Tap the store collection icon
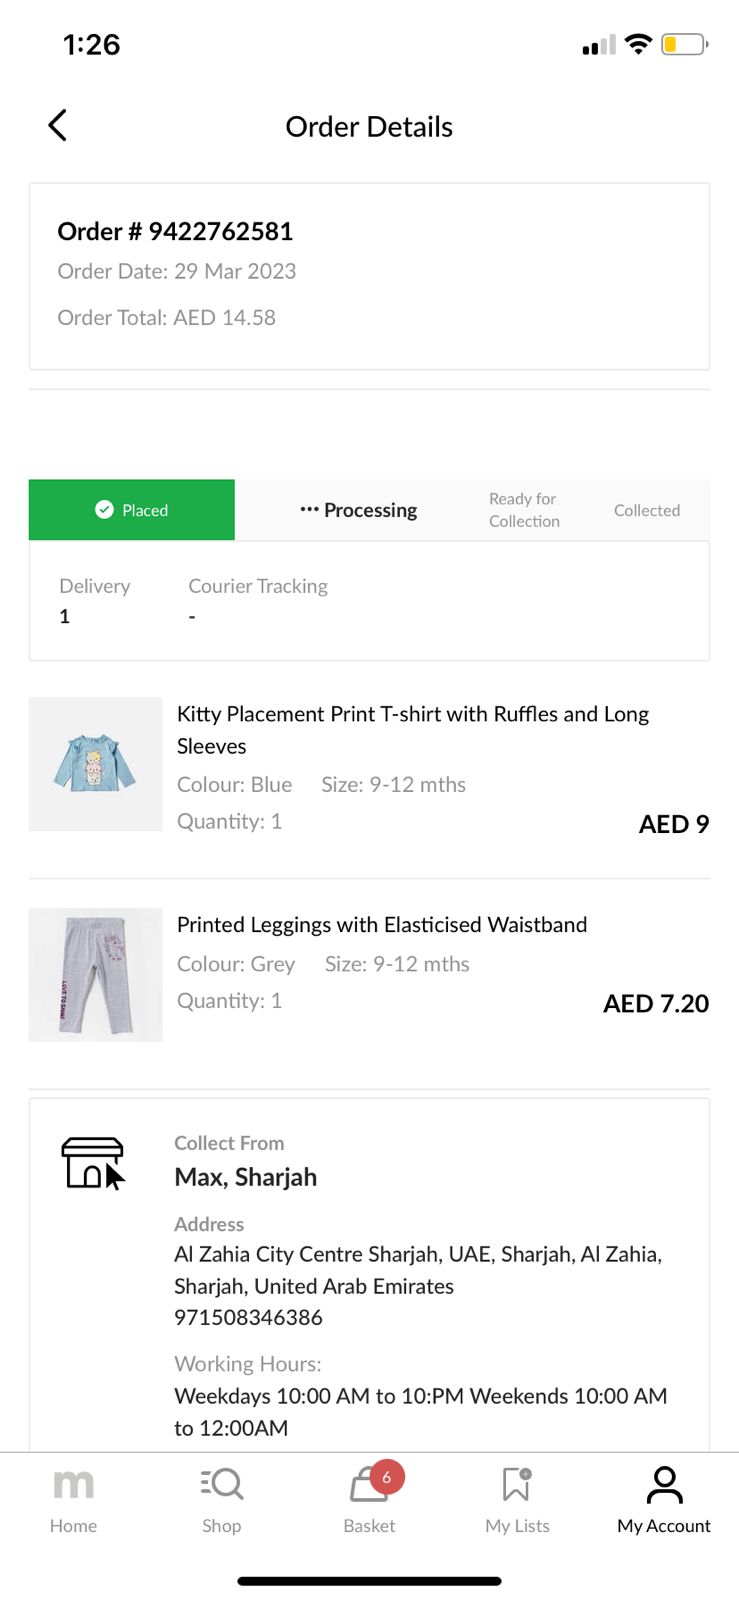739x1600 pixels. point(93,1163)
